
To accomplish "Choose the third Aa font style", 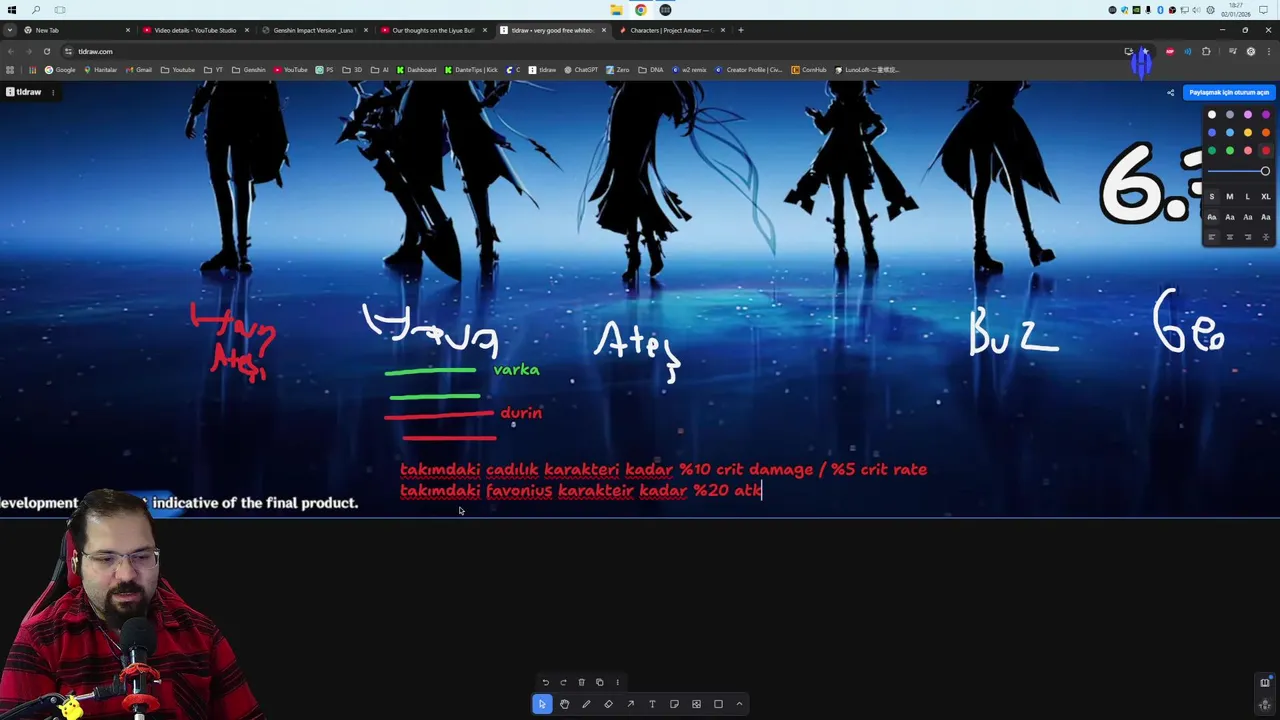I will (1248, 217).
